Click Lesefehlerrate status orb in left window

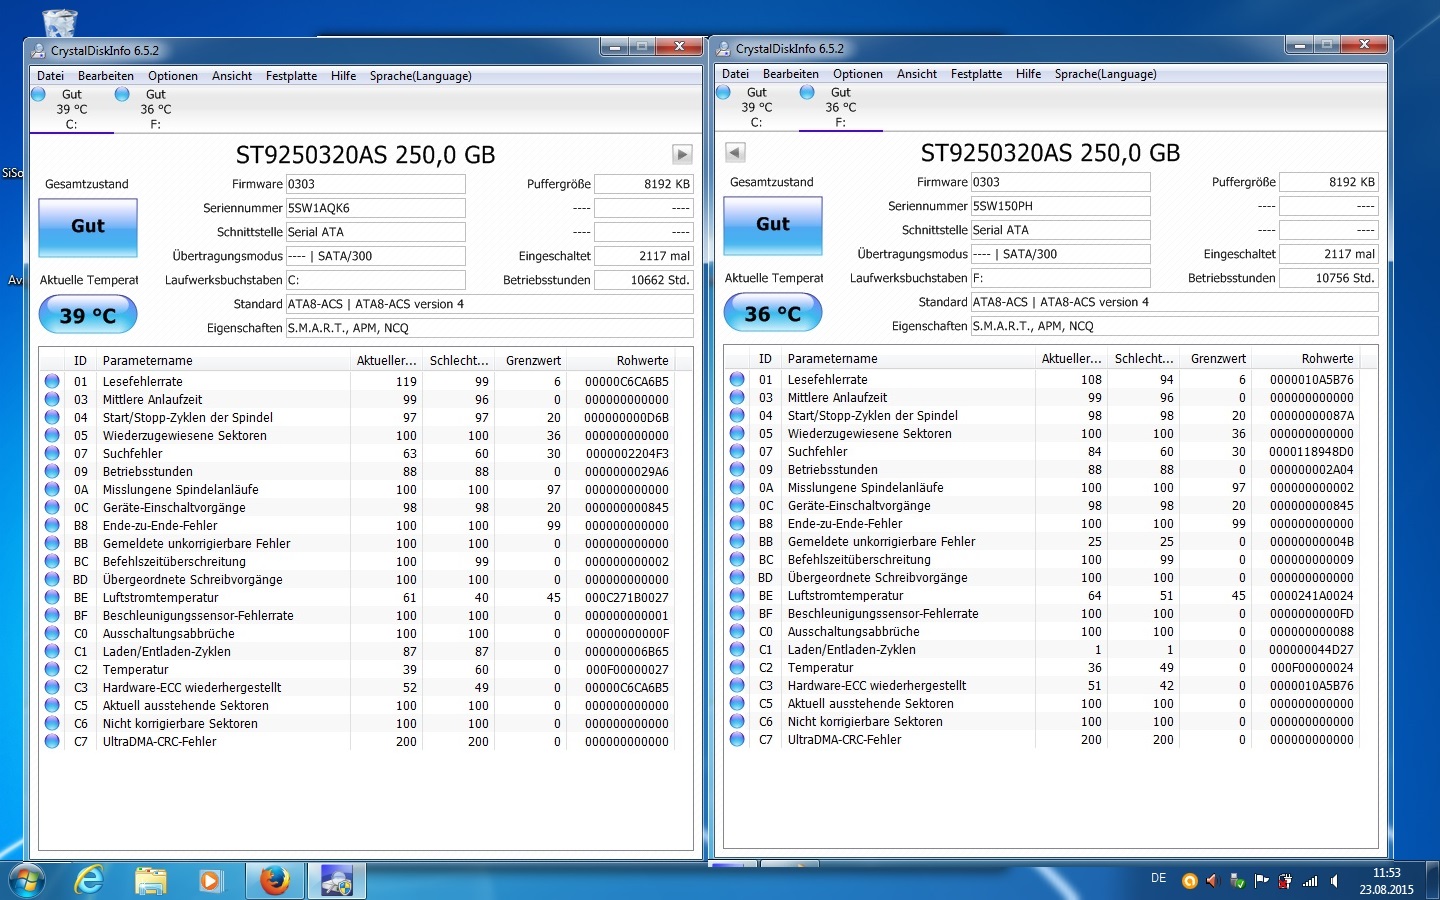(x=52, y=381)
